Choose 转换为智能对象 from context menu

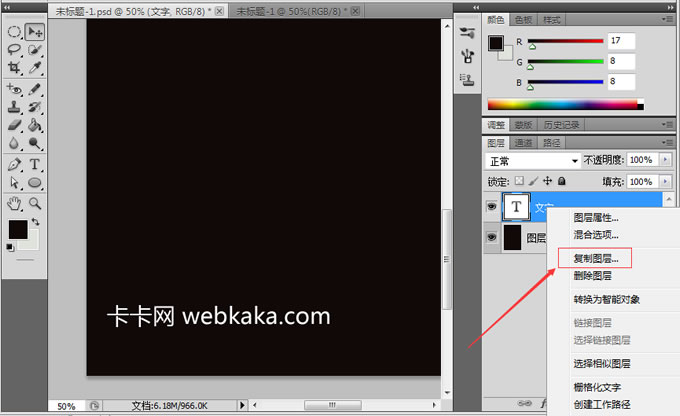pyautogui.click(x=607, y=299)
